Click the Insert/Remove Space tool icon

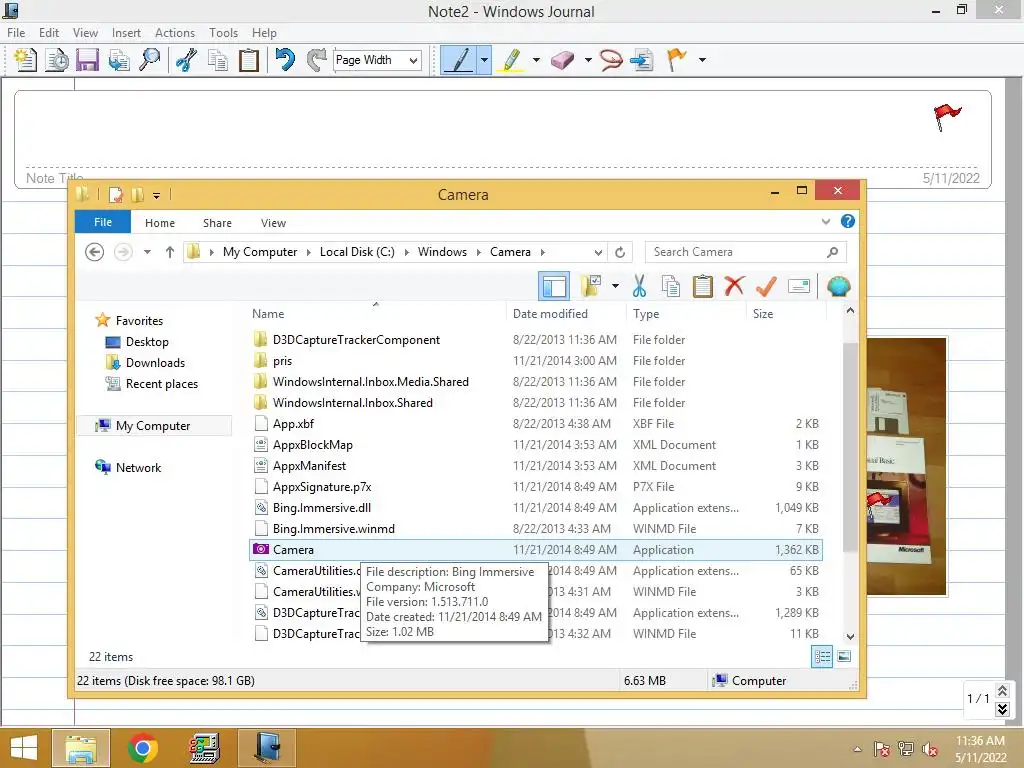tap(643, 60)
